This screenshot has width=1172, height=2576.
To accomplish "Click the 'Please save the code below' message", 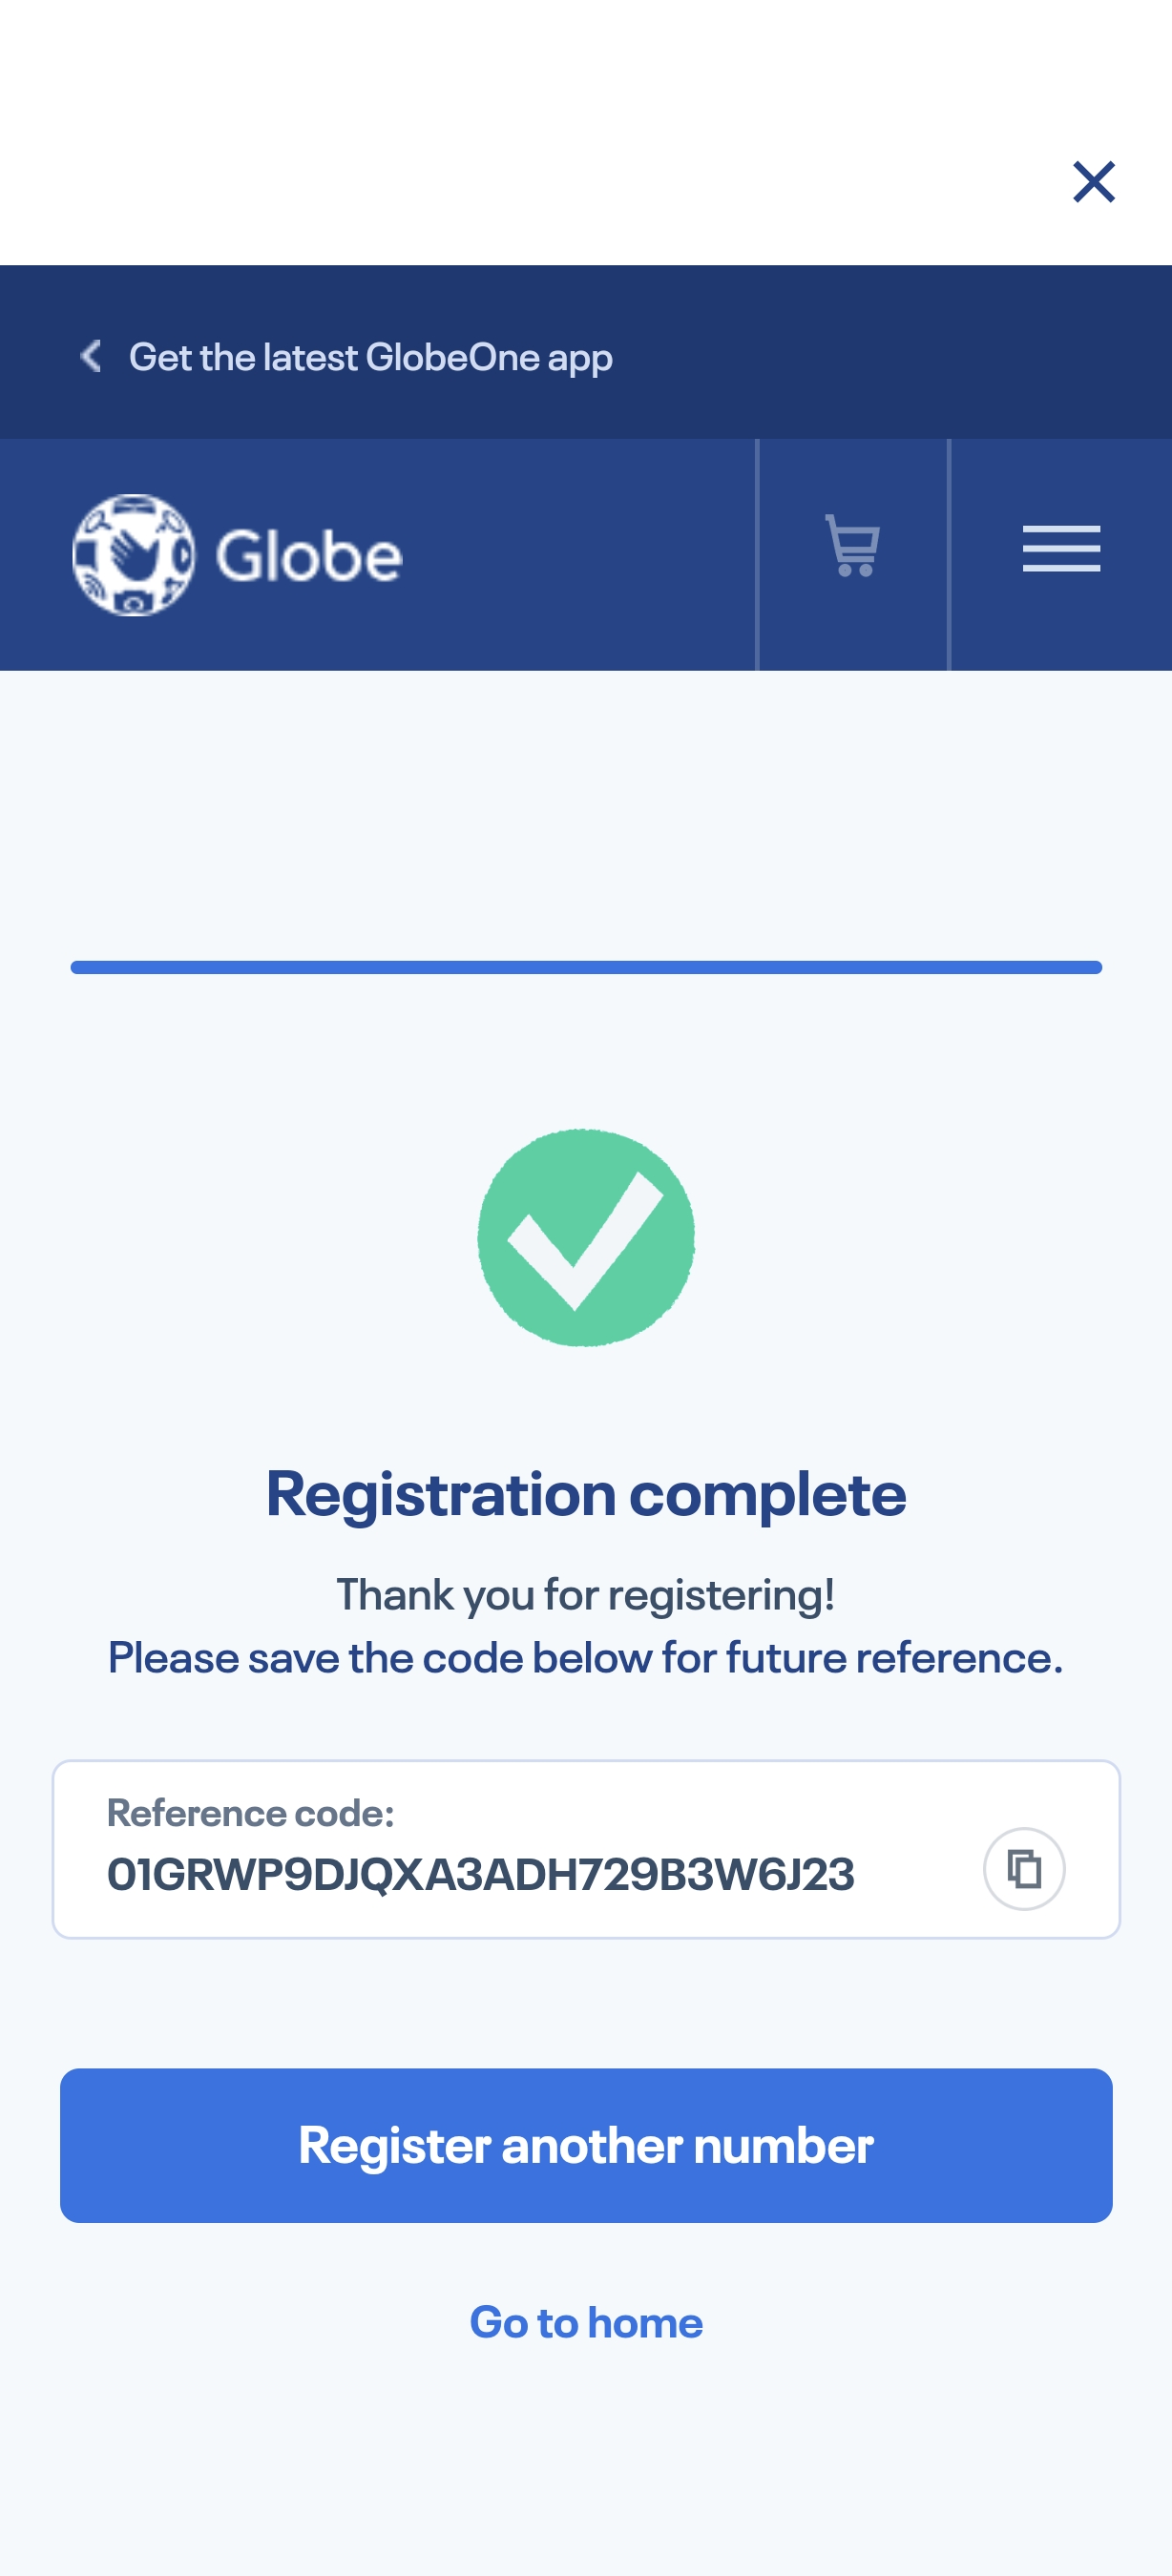I will point(586,1658).
